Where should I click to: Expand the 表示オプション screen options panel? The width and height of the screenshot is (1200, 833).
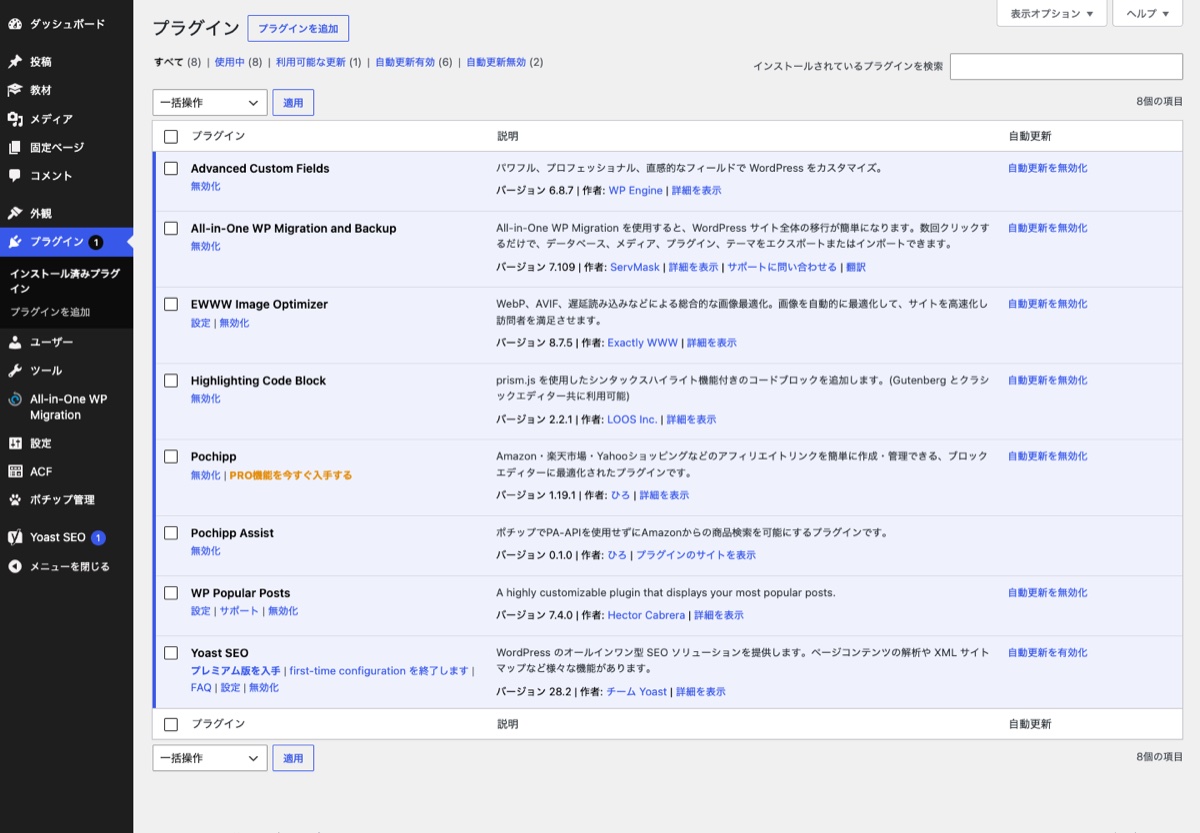[1051, 14]
